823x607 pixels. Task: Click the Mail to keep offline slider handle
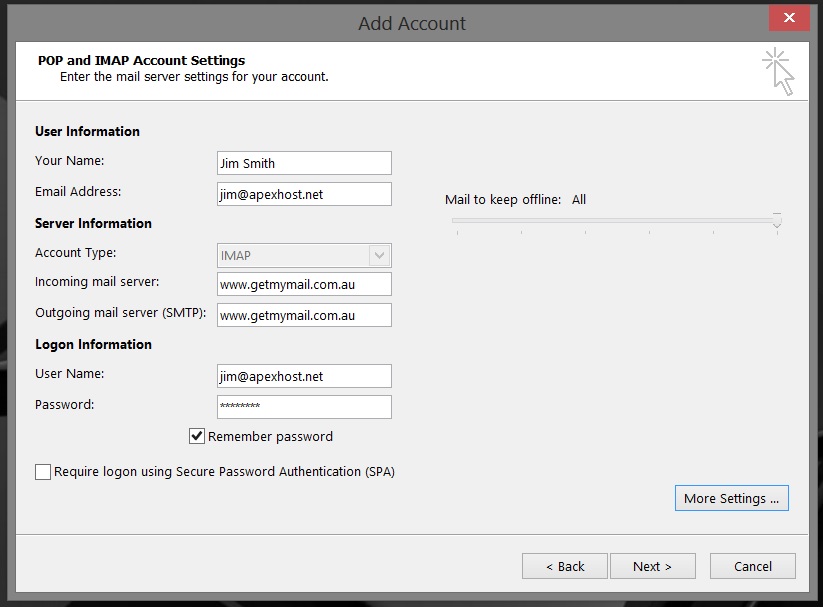click(x=777, y=221)
